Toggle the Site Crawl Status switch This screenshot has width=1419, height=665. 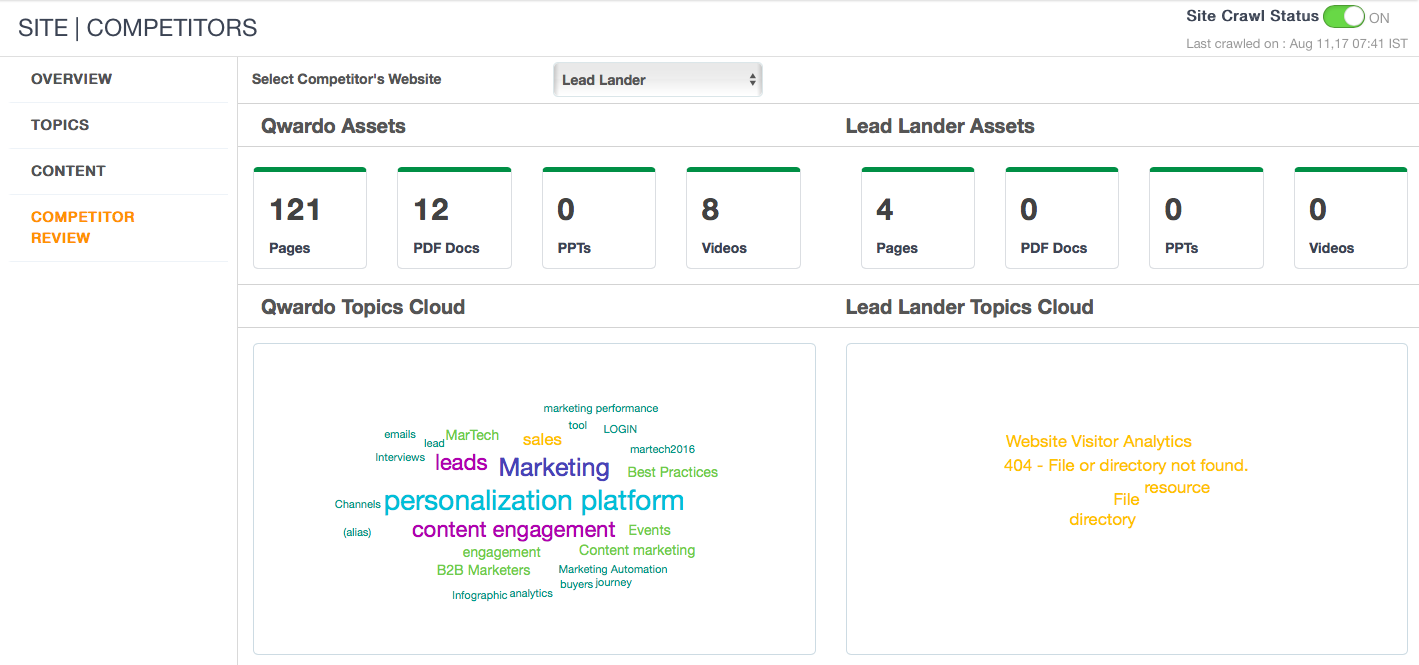click(1343, 17)
